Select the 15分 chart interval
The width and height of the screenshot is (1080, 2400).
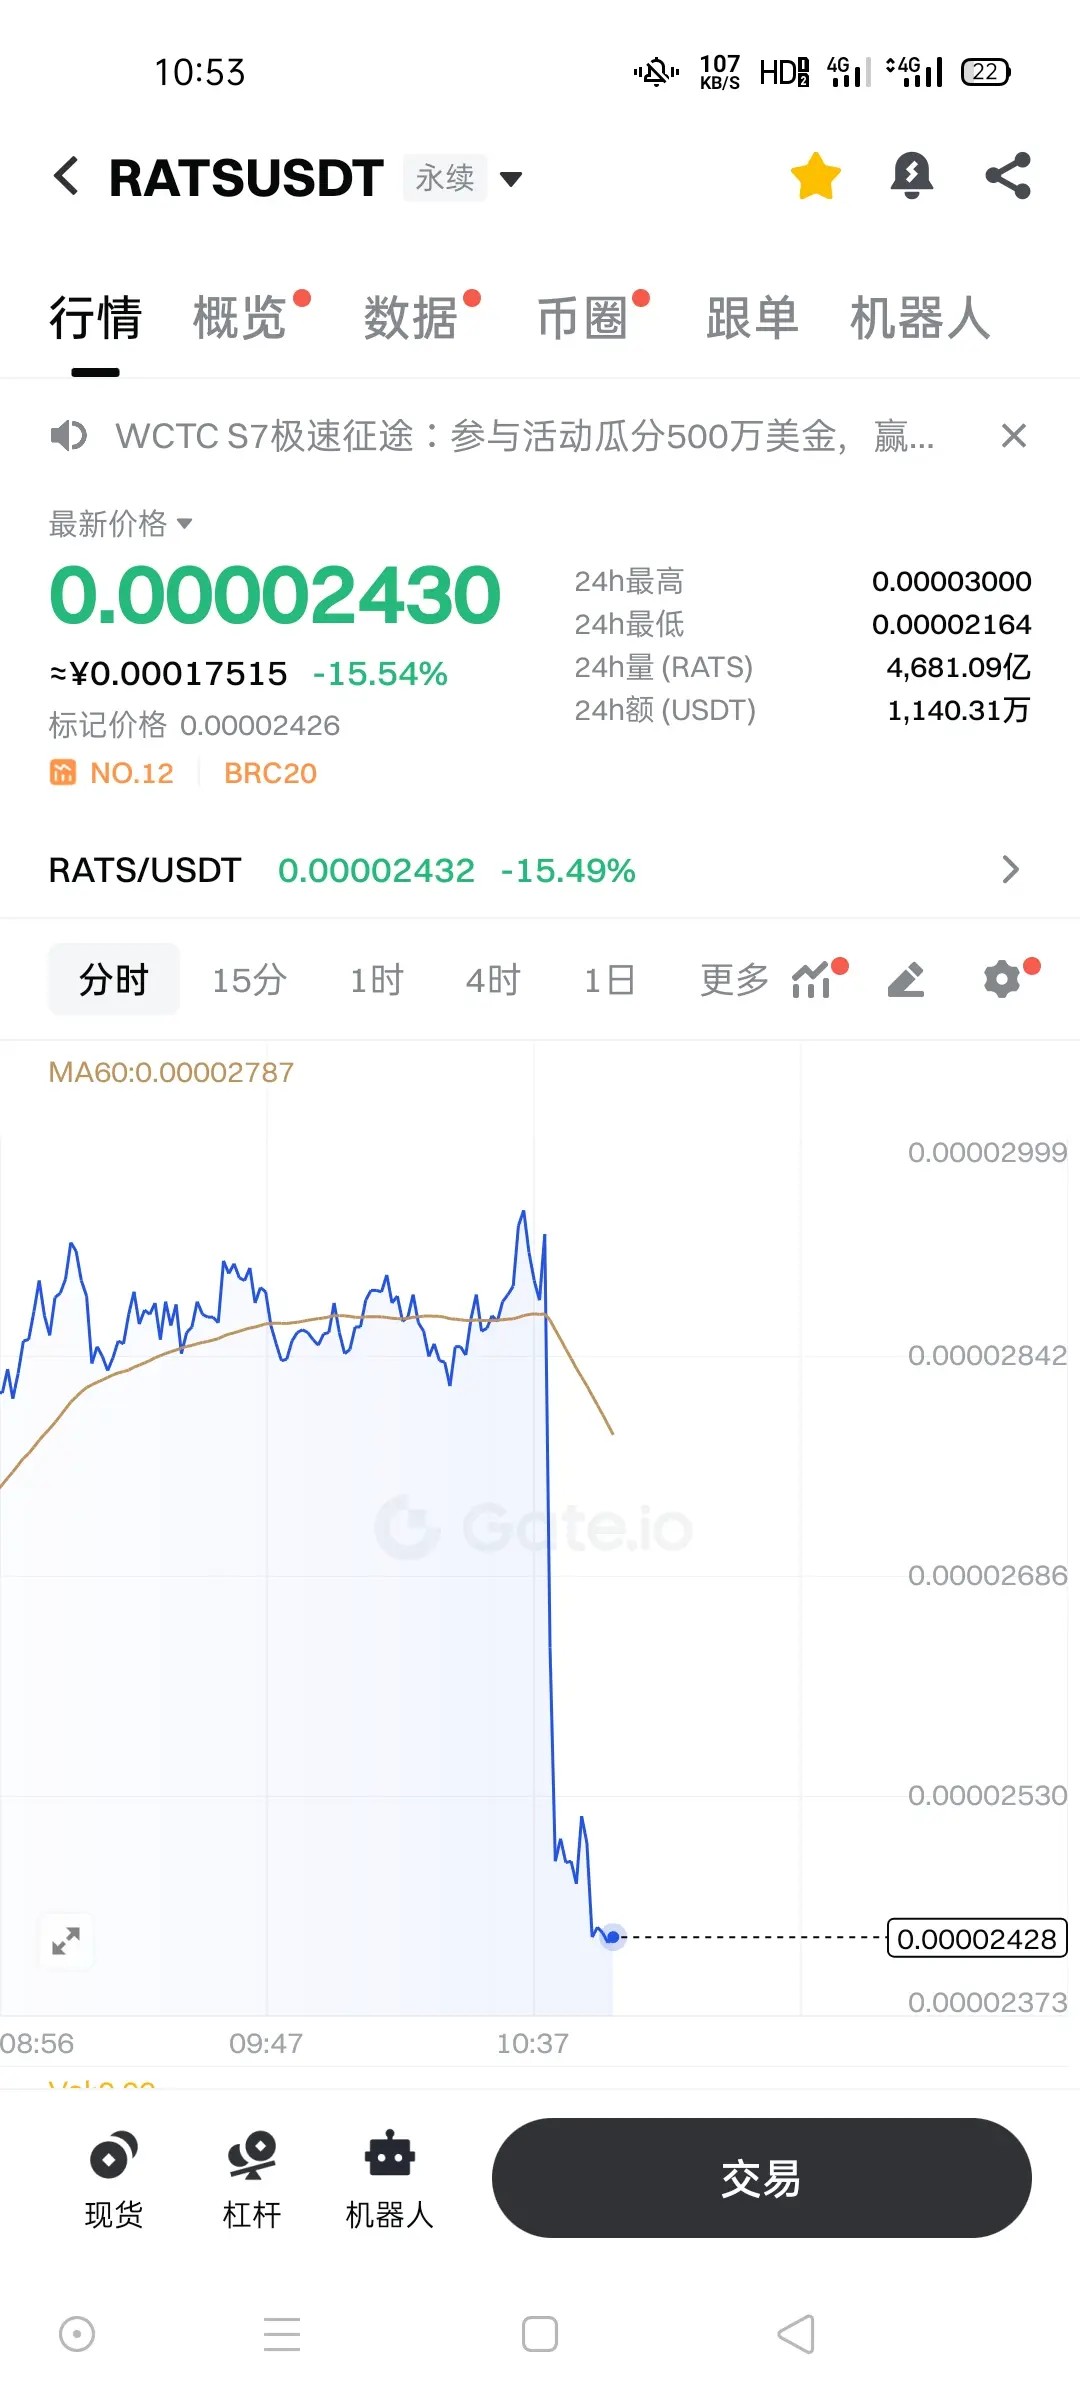click(x=249, y=980)
